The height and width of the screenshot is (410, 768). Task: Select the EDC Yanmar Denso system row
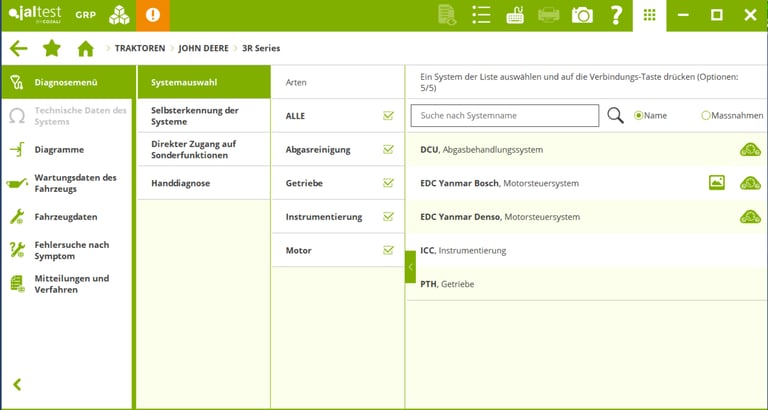[x=586, y=217]
